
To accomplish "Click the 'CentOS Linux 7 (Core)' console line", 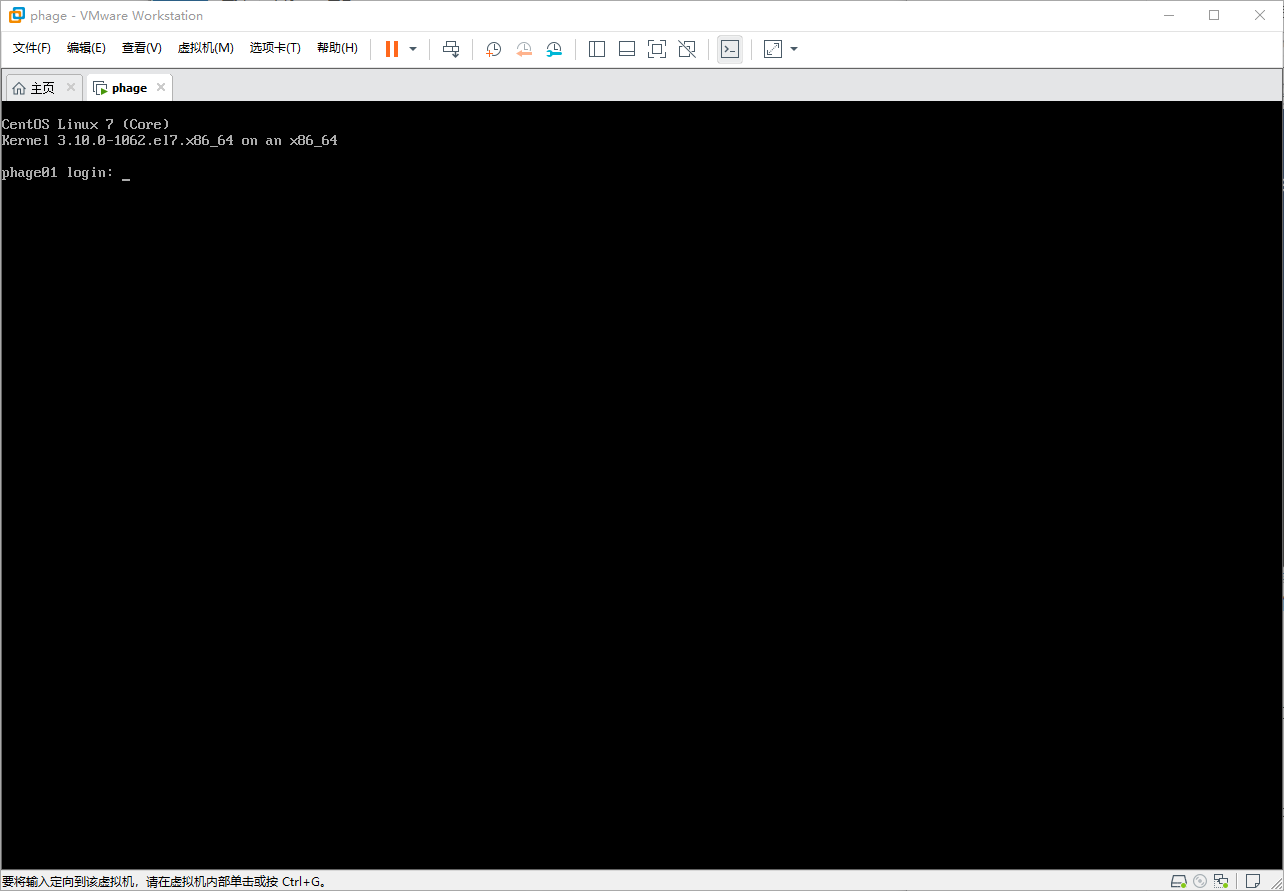I will [x=86, y=124].
